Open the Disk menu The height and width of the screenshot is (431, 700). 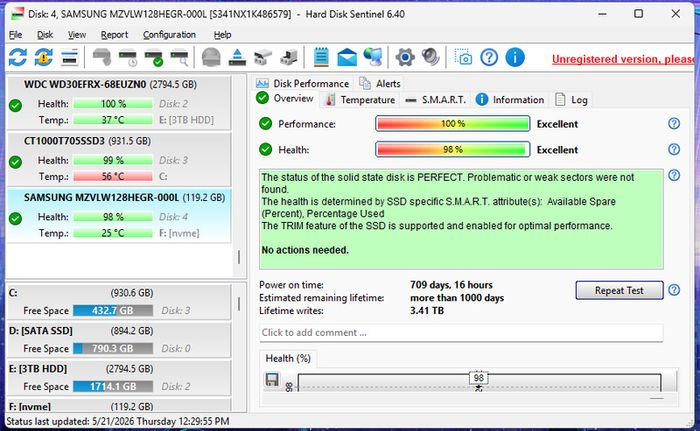(45, 34)
